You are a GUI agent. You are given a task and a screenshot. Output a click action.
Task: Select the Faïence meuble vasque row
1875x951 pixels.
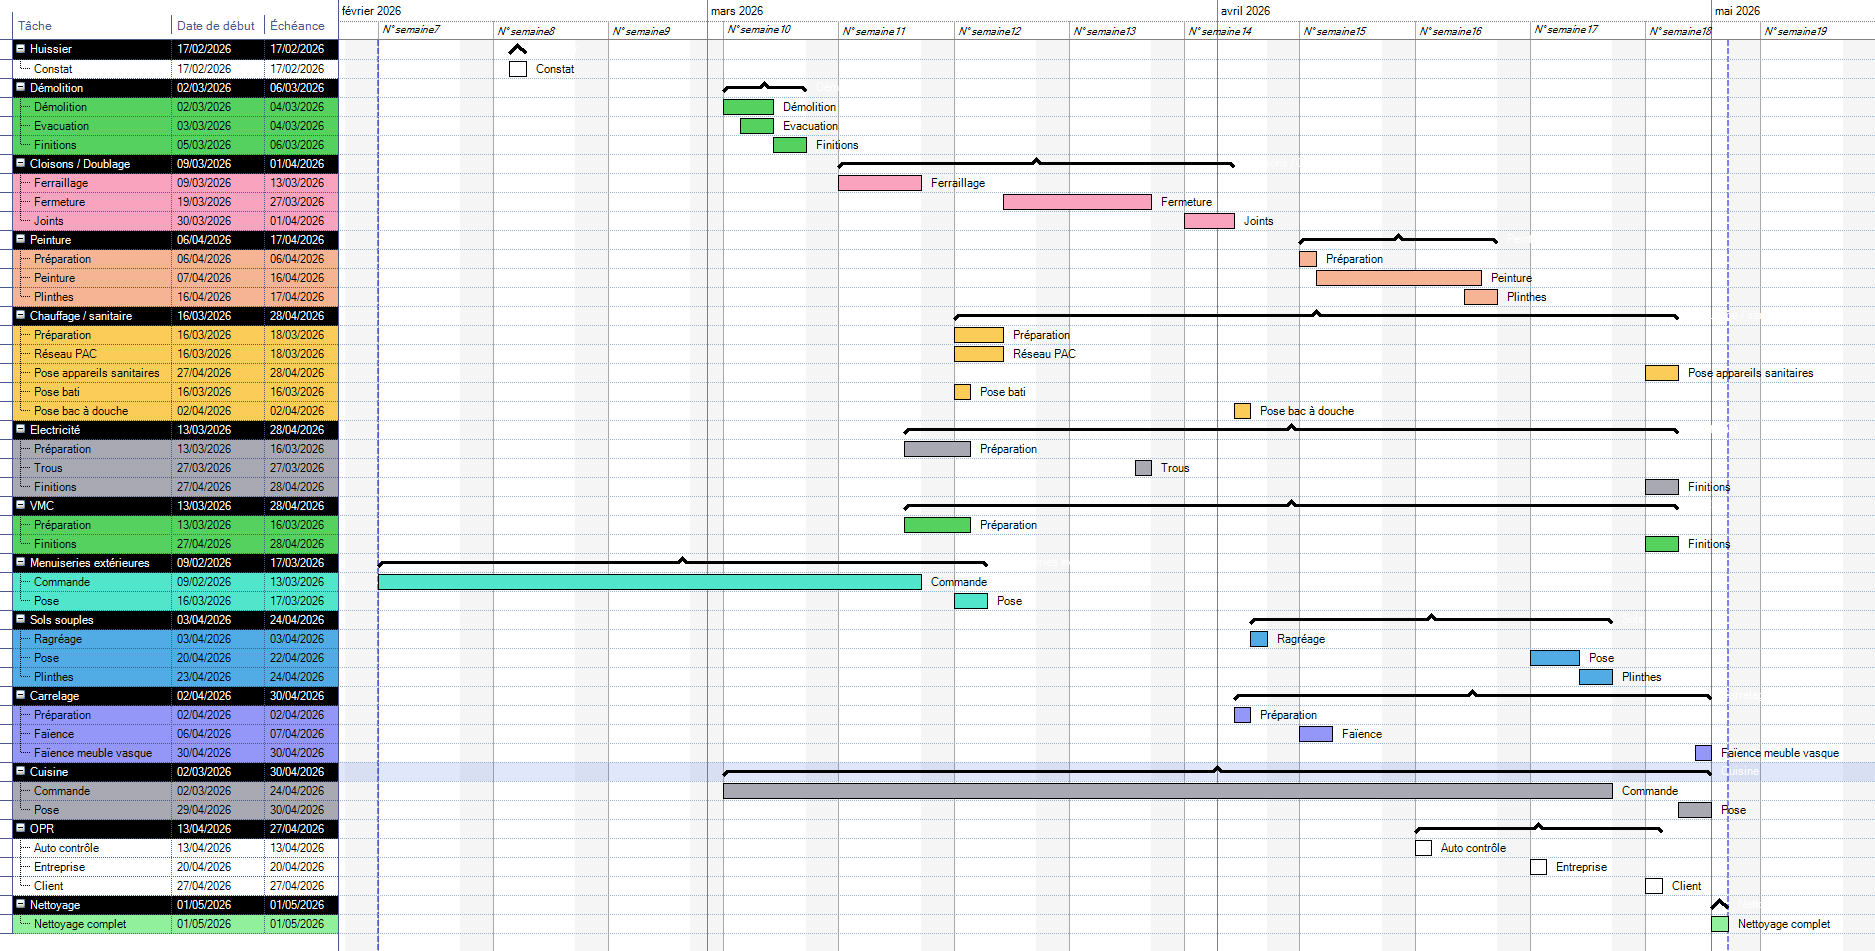[176, 753]
